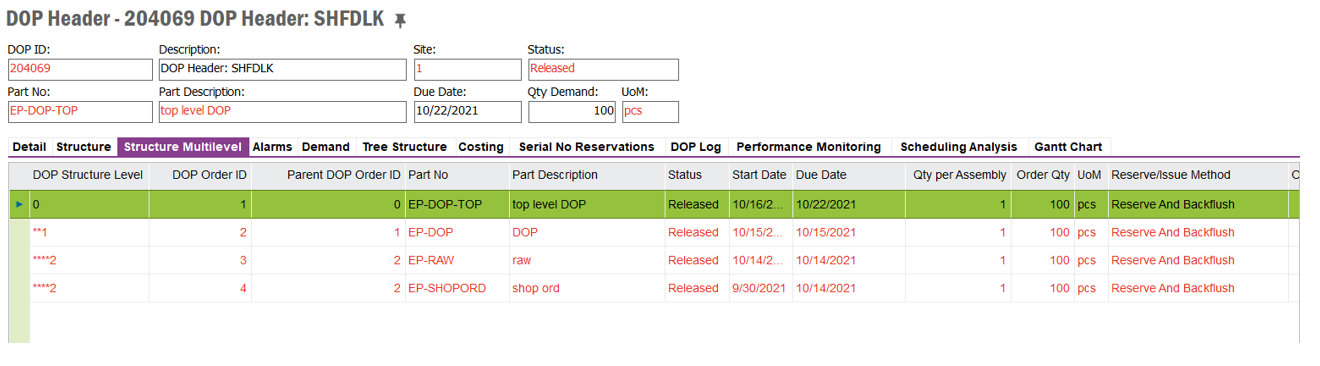This screenshot has height=366, width=1320.
Task: Sort by the DOP Structure Level column header
Action: 88,175
